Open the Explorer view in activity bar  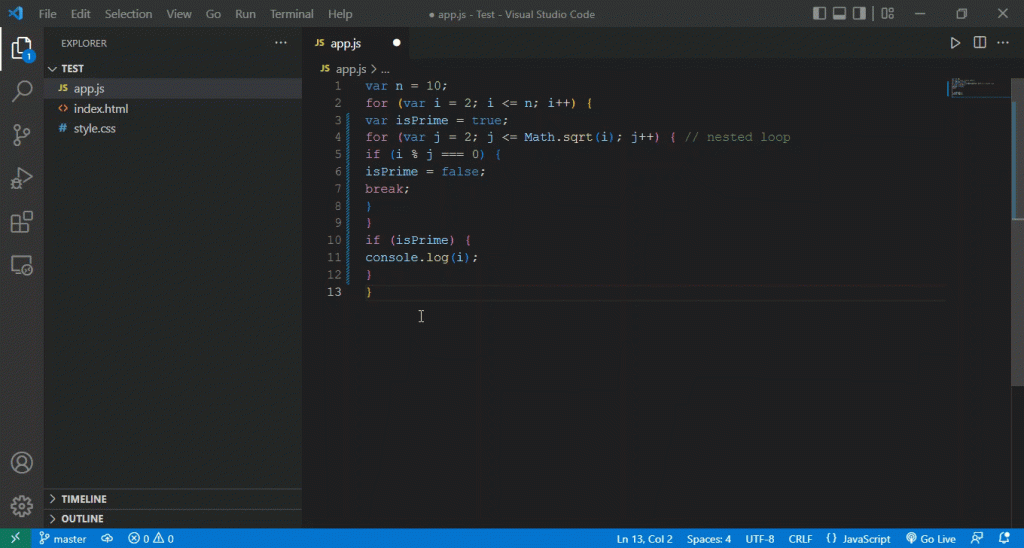[22, 49]
